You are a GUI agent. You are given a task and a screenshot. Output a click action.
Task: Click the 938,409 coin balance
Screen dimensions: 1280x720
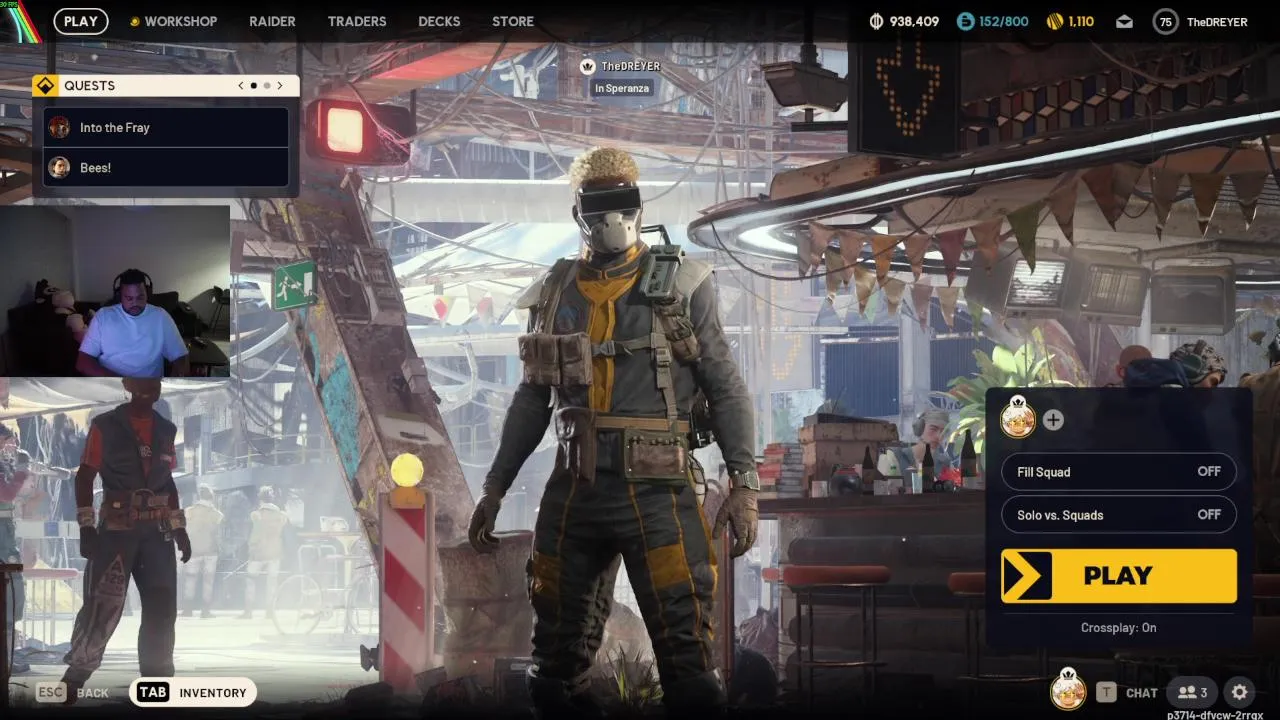pos(914,21)
